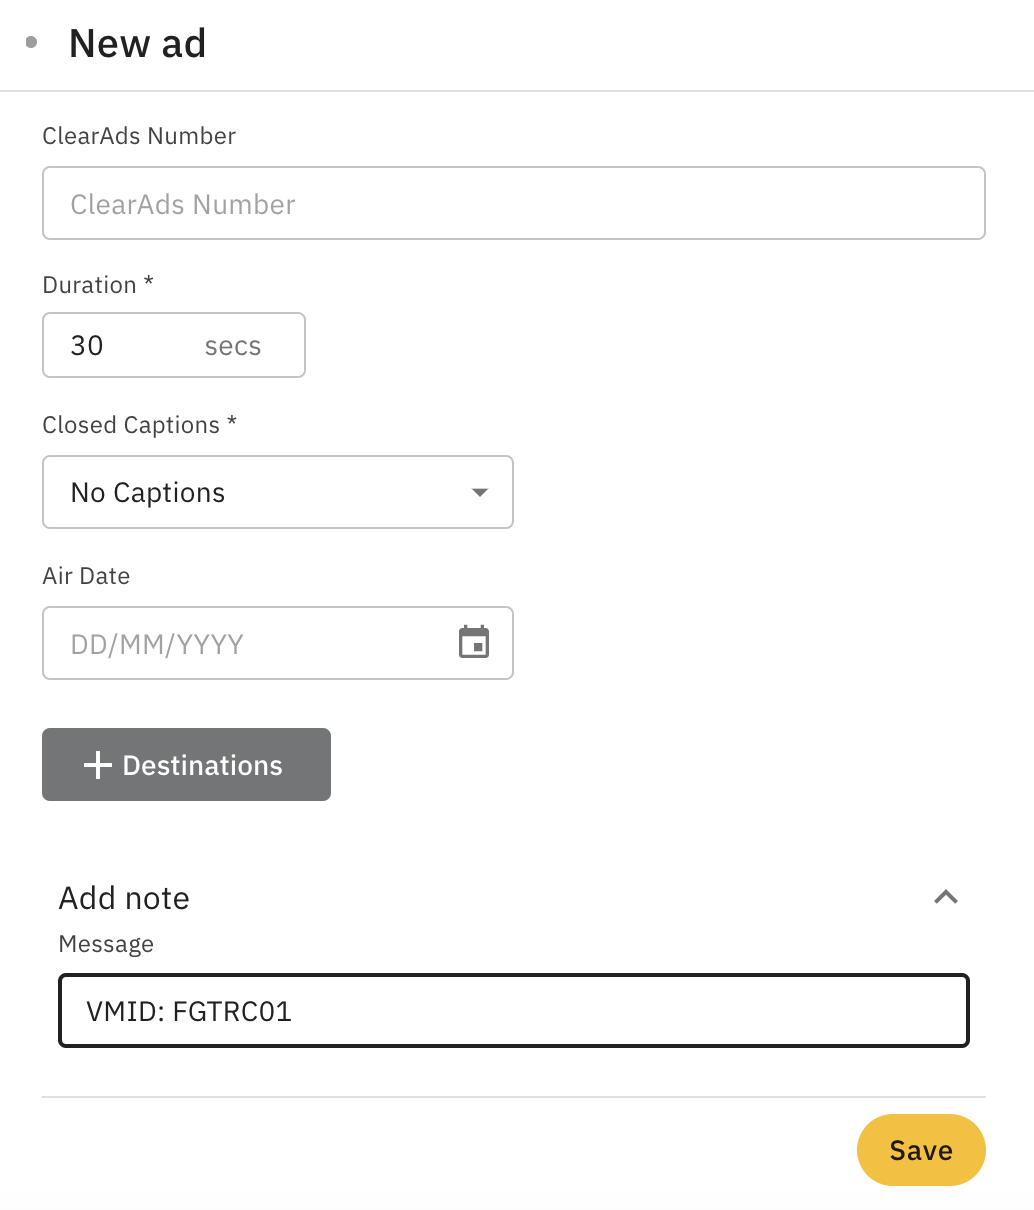Click the DD/MM/YYYY date placeholder text

(157, 644)
